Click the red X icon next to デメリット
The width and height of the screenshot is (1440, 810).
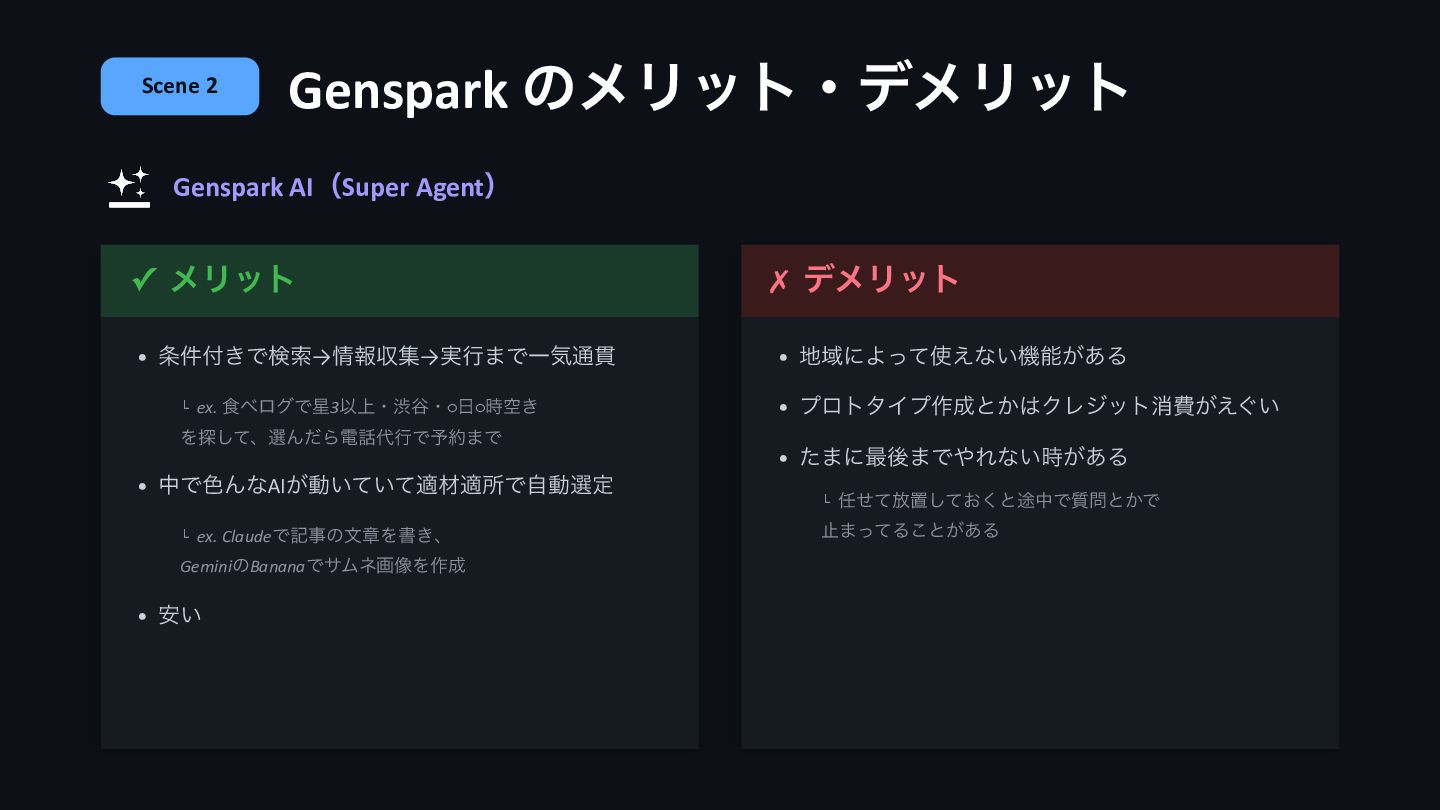[778, 281]
